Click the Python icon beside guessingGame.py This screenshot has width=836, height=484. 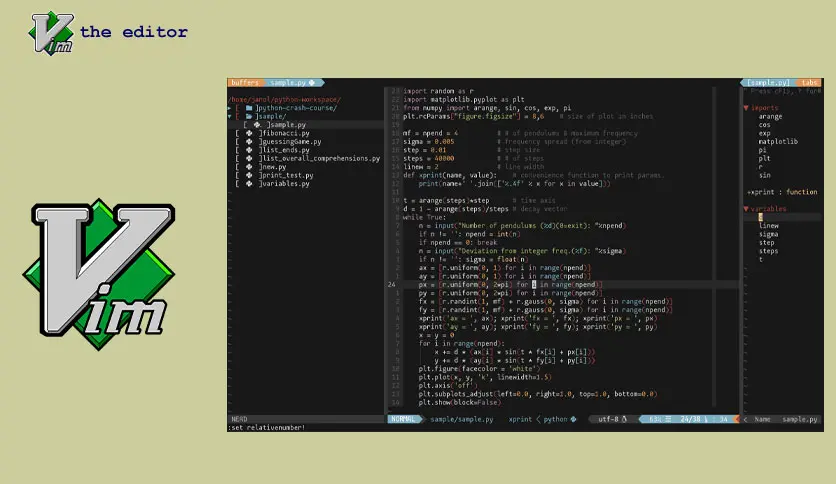tap(251, 141)
